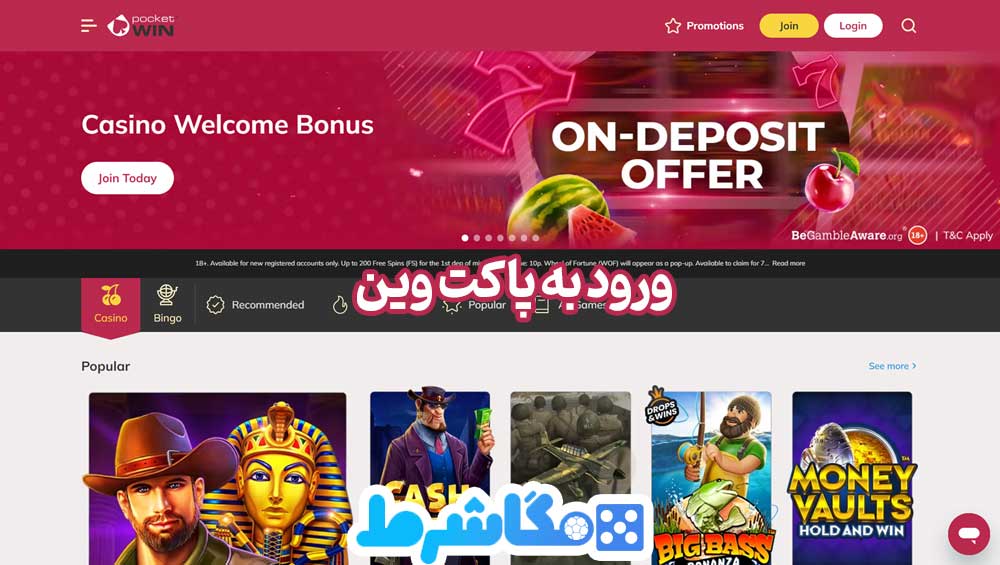The height and width of the screenshot is (565, 1000).
Task: Click the yellow Join button
Action: (x=789, y=26)
